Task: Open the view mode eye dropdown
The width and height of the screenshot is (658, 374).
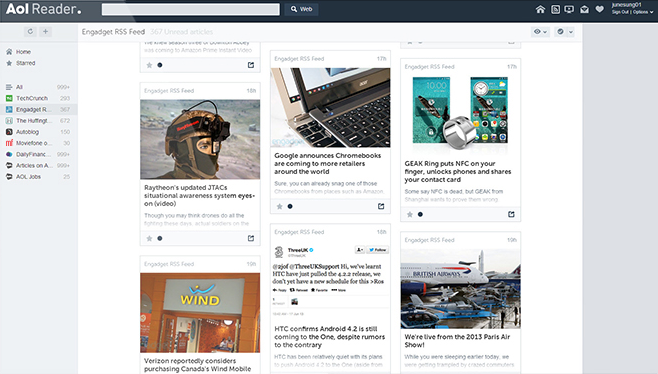Action: click(x=540, y=31)
